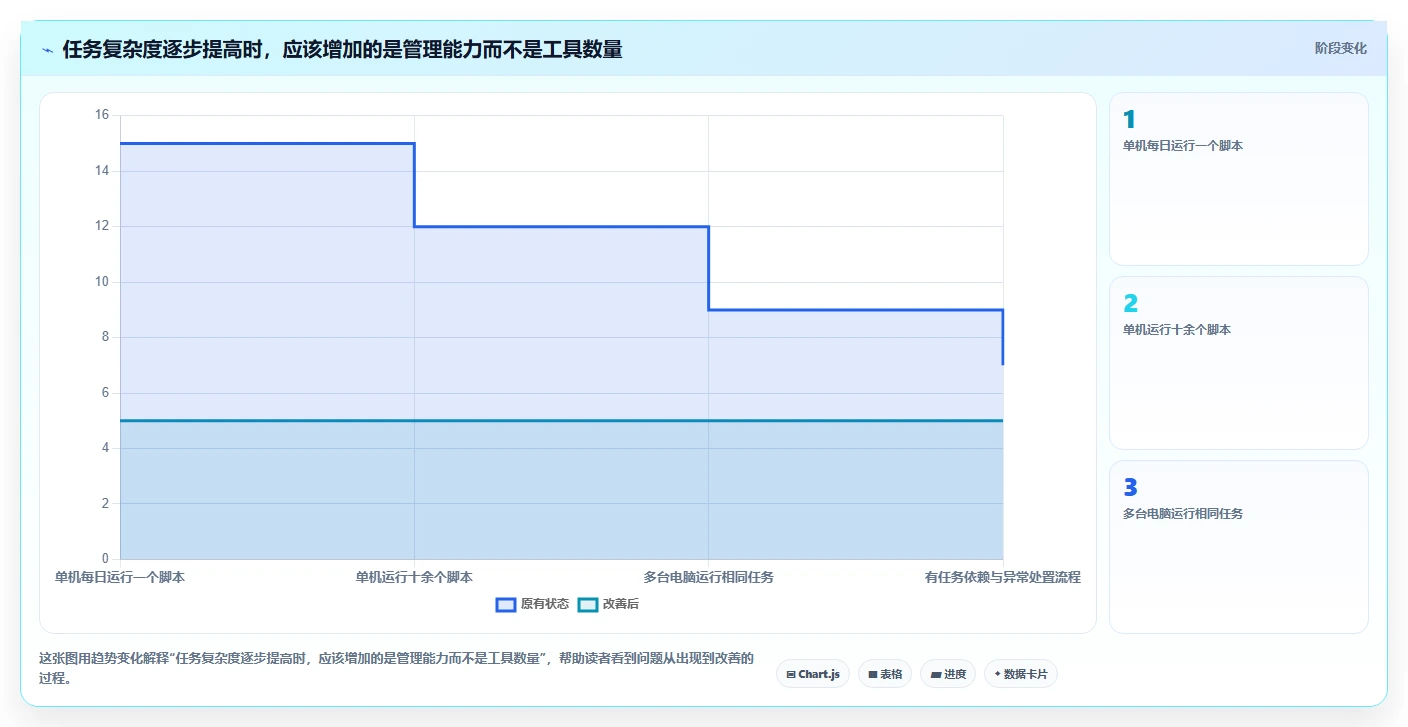Open stage card 3 多台电脑运行相同任务

tap(1239, 547)
